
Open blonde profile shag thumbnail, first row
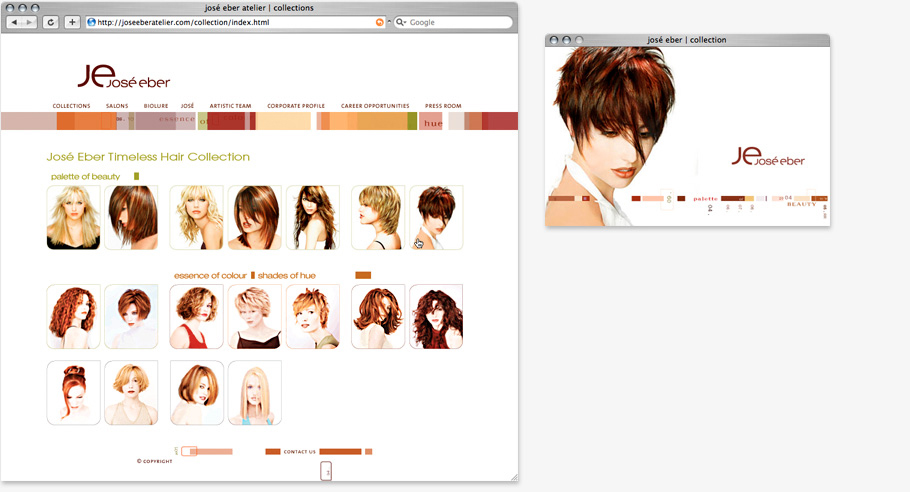378,218
